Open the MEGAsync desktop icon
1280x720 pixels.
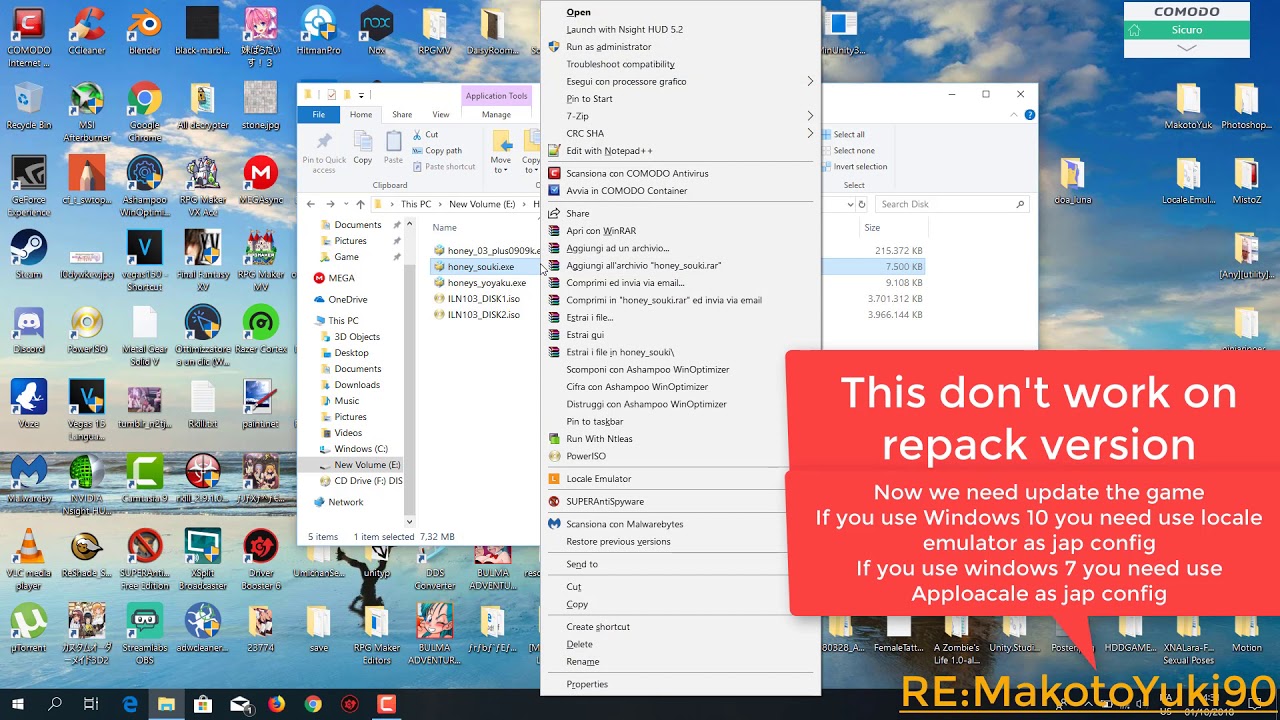(261, 180)
